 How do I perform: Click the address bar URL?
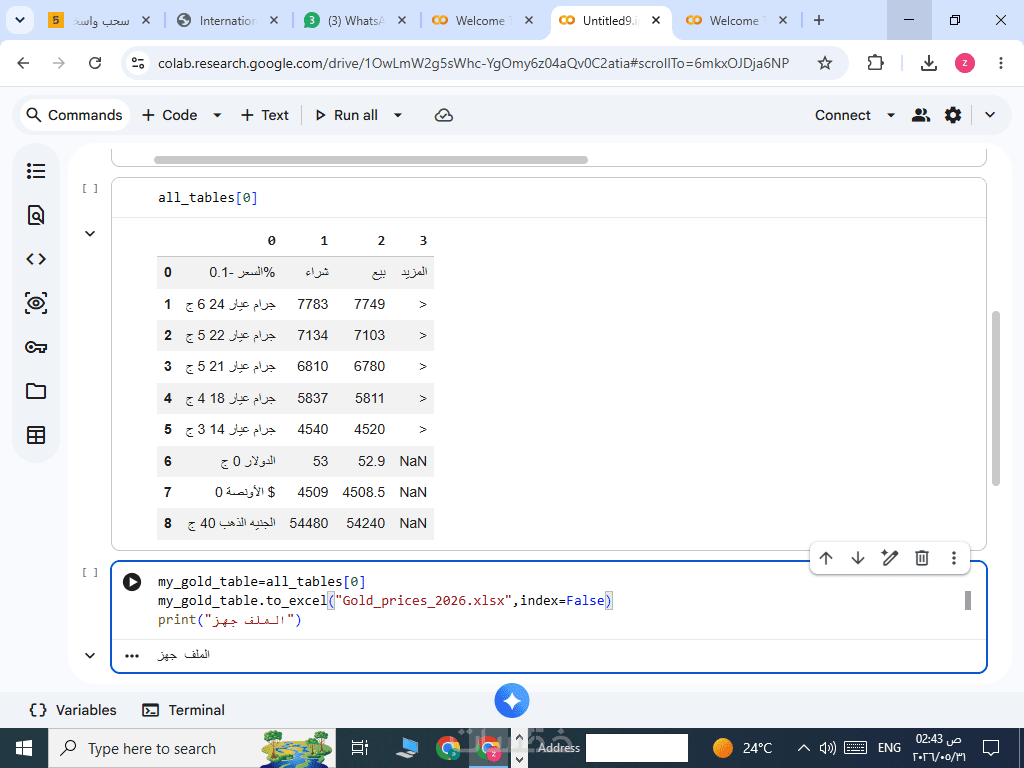[473, 63]
